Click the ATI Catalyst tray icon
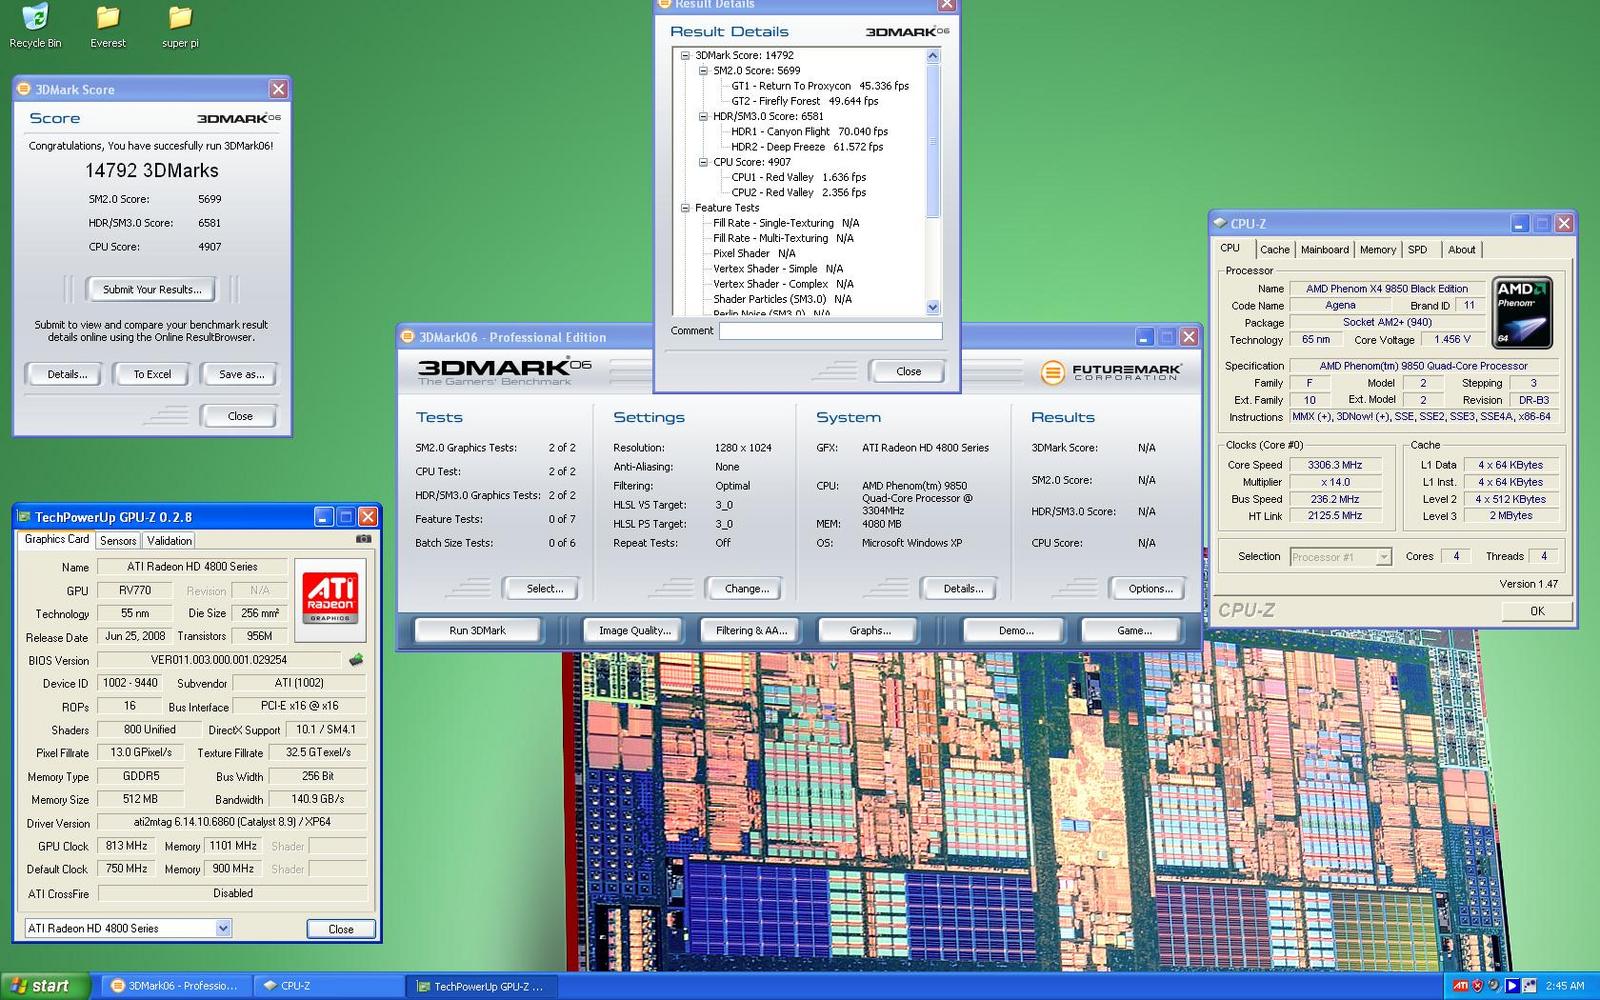1600x1000 pixels. [1461, 986]
